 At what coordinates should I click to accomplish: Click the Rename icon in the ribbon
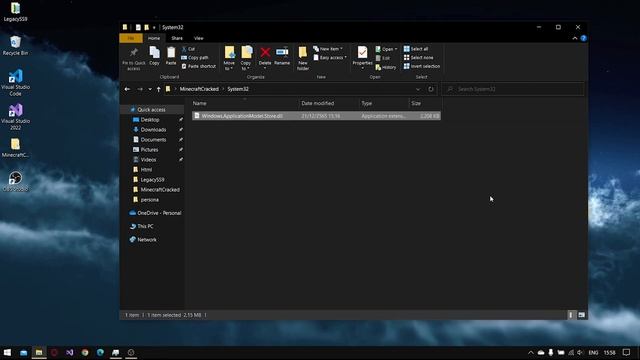click(x=282, y=56)
